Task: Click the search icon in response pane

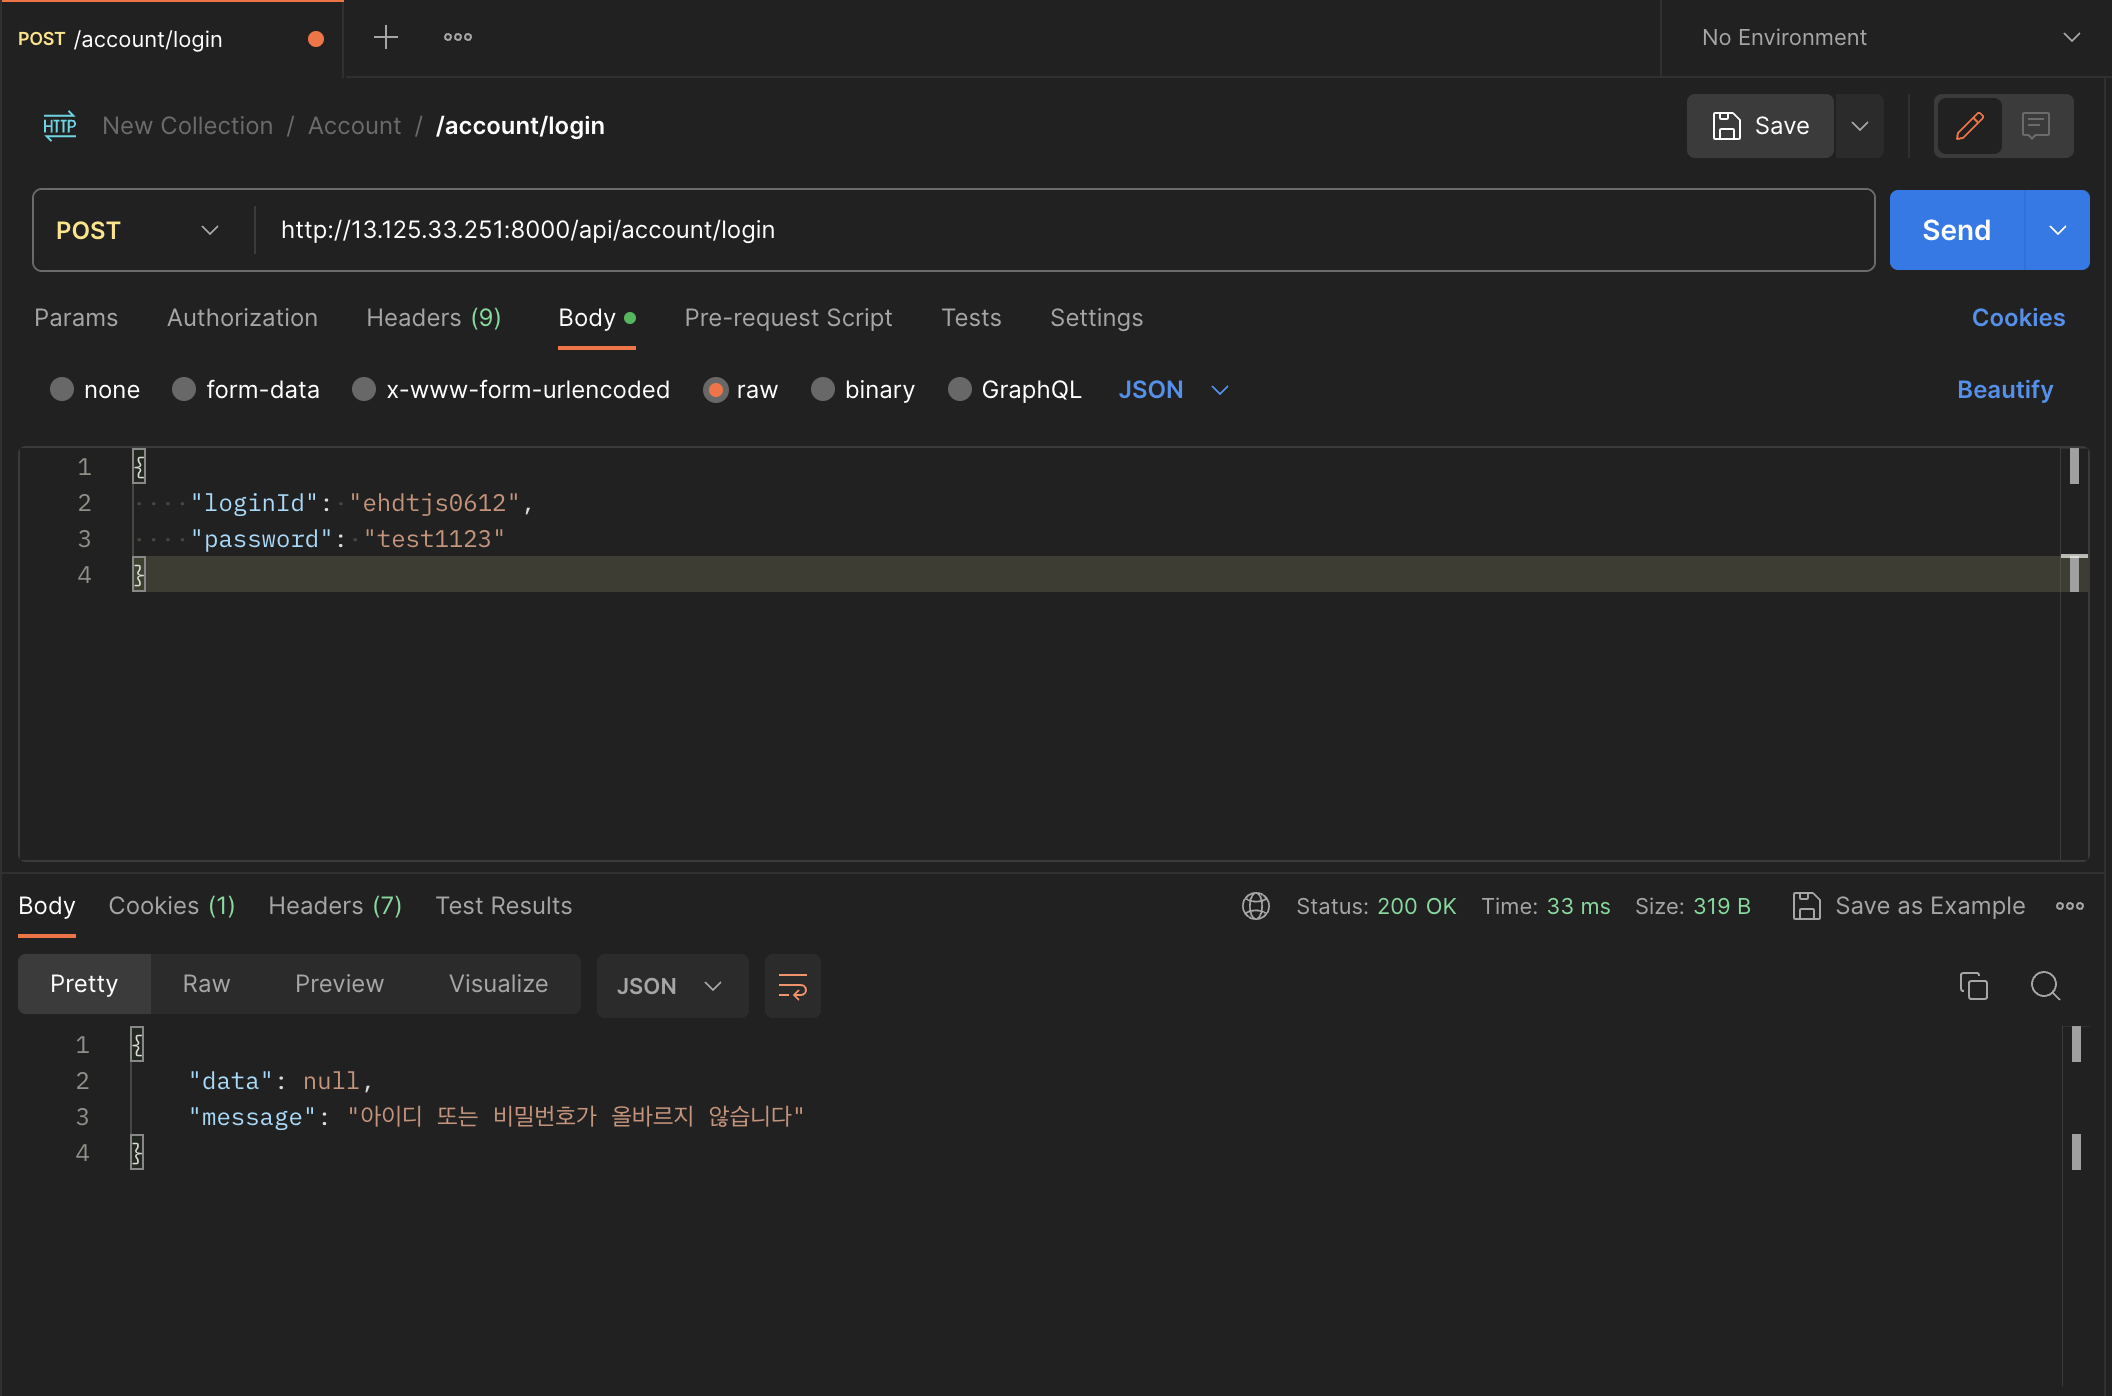Action: click(2045, 986)
